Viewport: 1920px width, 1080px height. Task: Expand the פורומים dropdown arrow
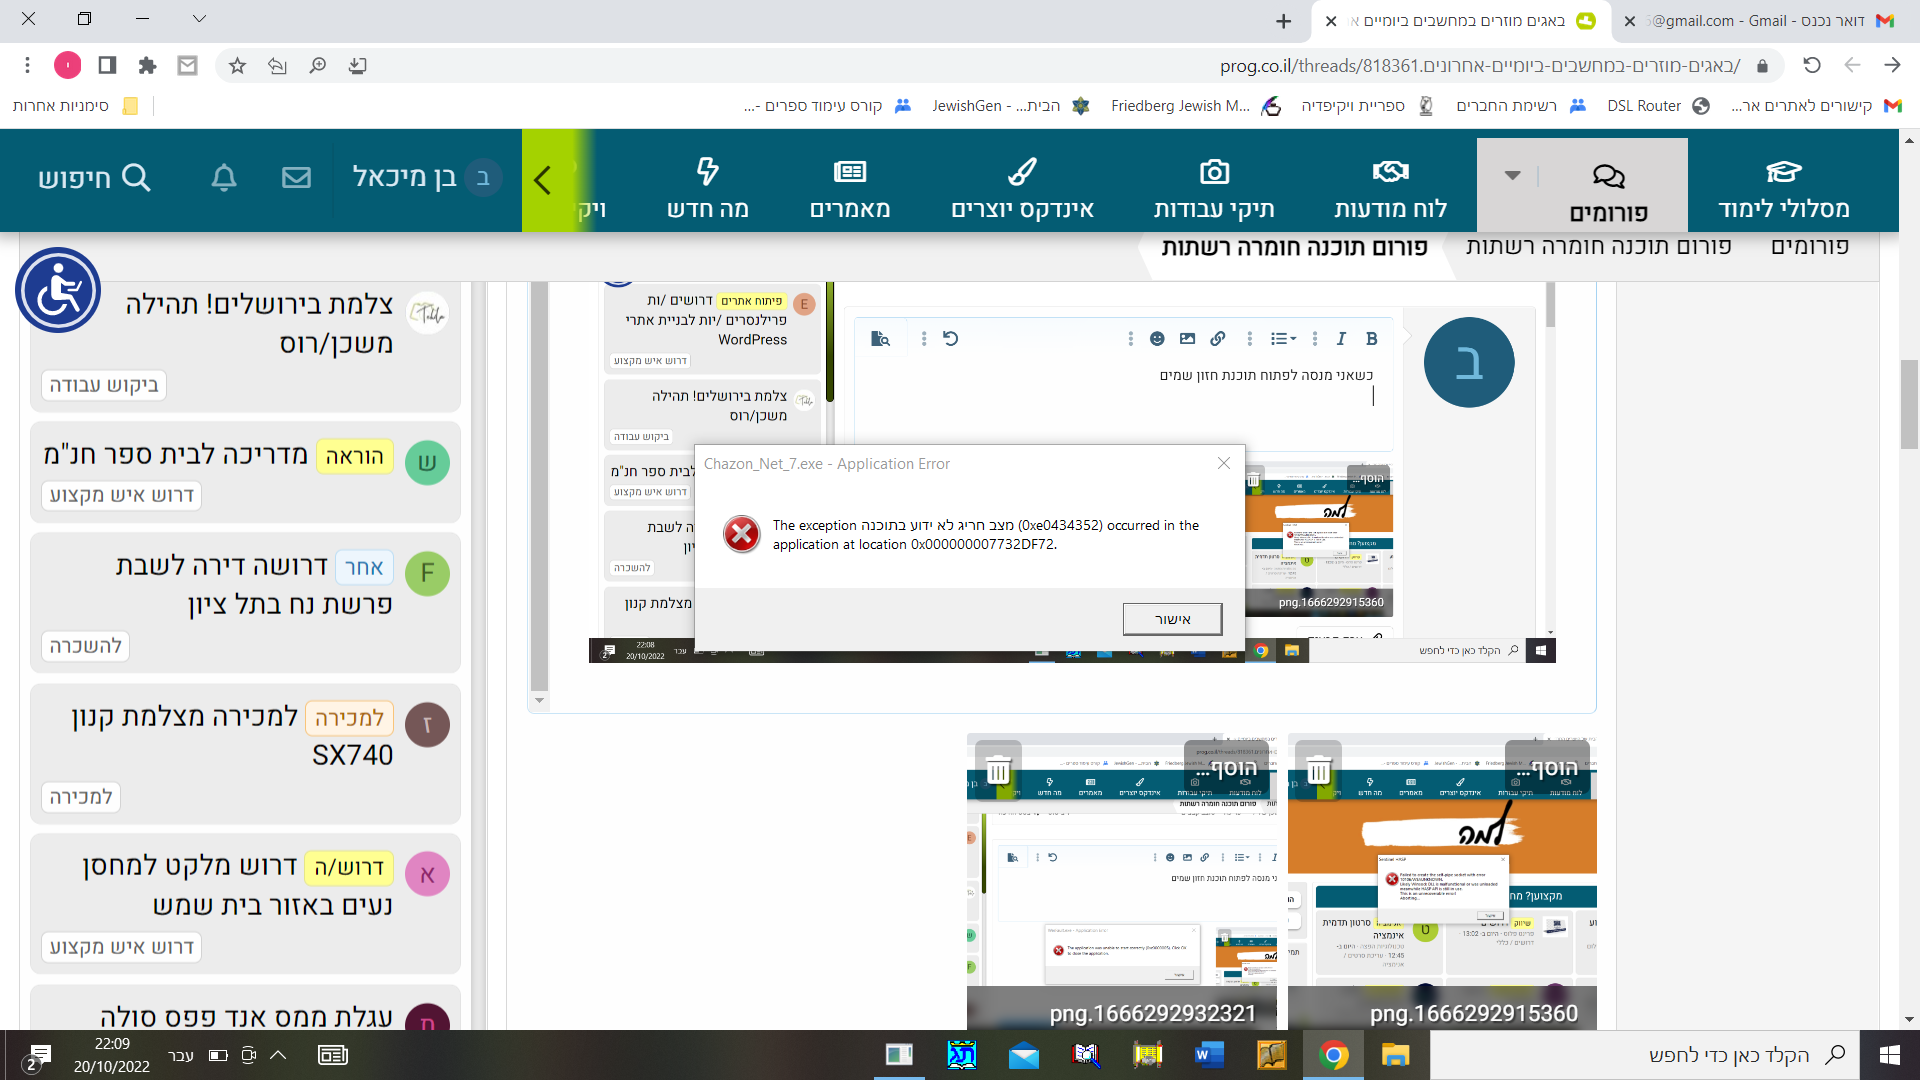coord(1512,176)
